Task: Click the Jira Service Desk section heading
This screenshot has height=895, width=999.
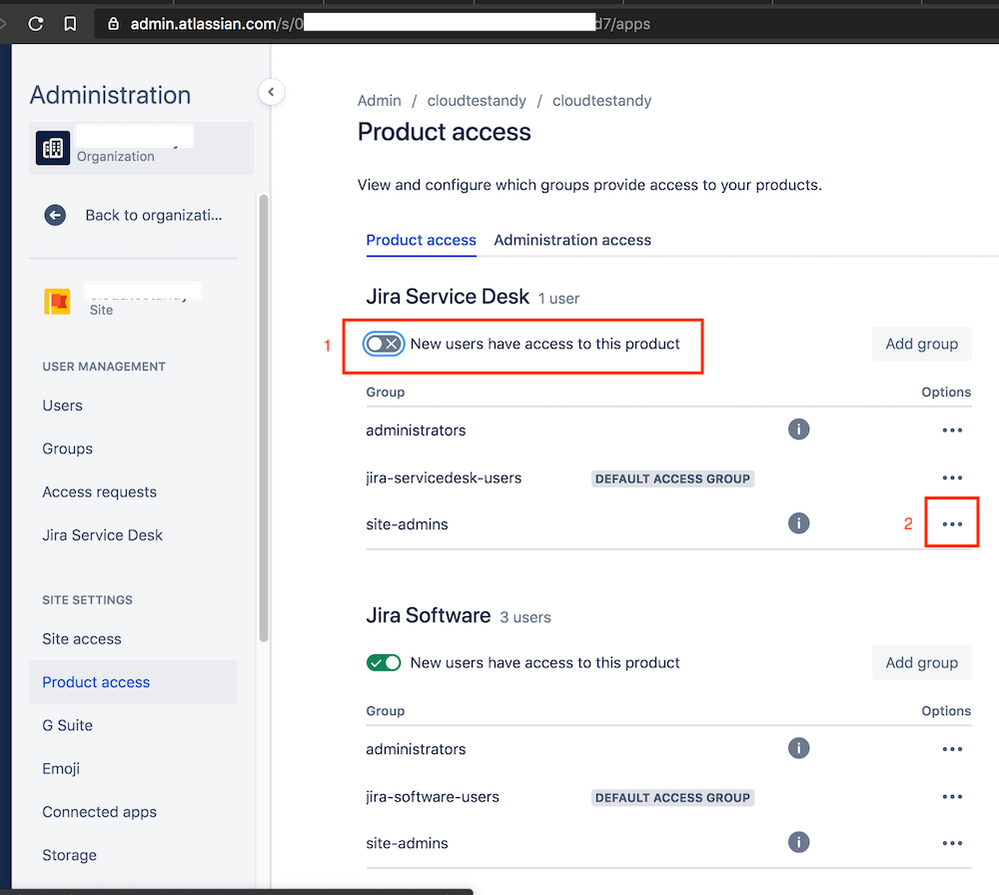Action: click(x=447, y=297)
